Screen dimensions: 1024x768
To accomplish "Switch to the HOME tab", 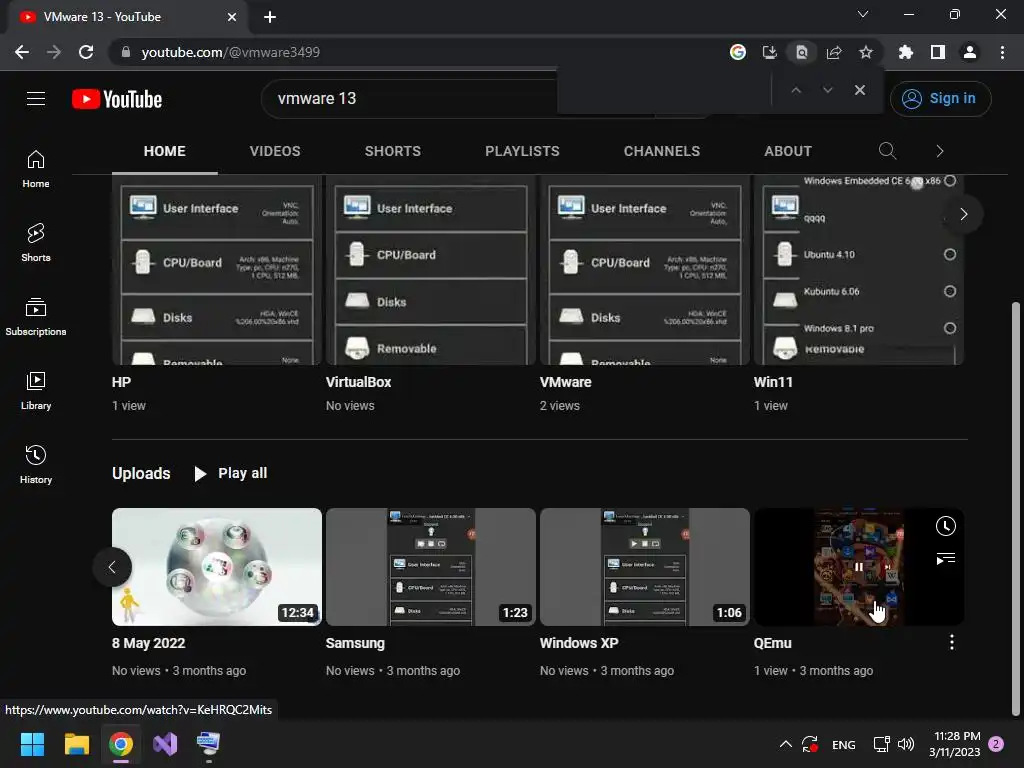I will [165, 151].
